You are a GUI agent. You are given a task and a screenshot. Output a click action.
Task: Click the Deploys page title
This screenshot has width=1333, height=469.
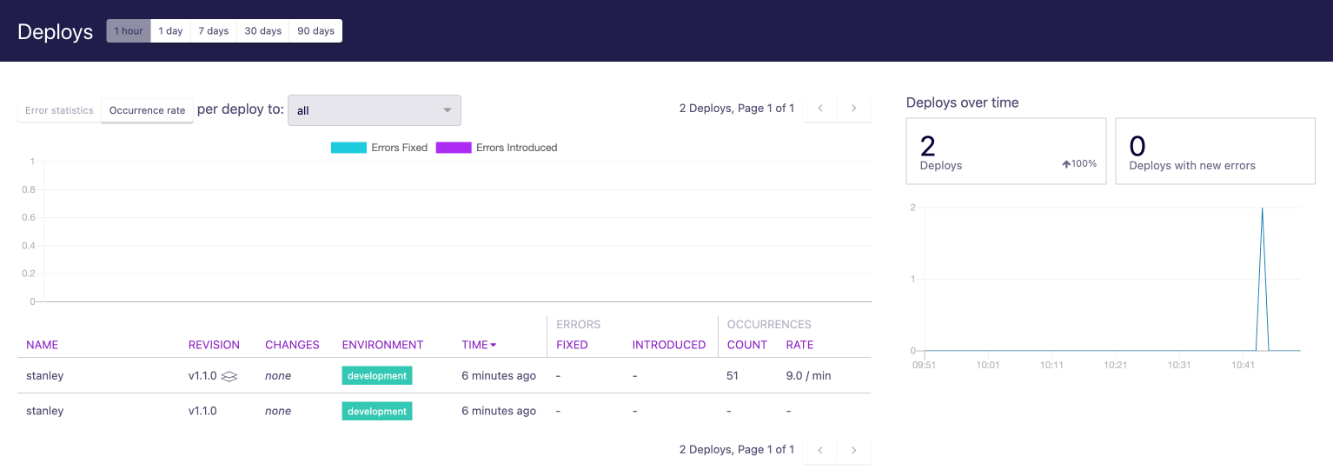tap(55, 31)
